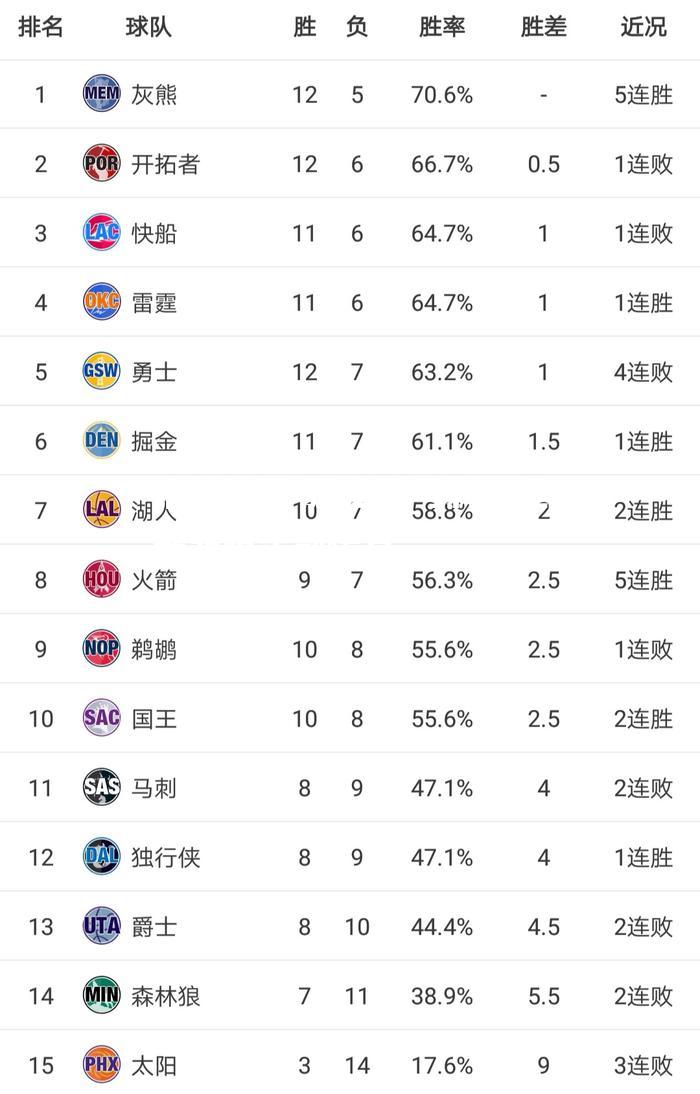Screen dimensions: 700x1094
Task: Click the Portland POR team logo
Action: [102, 163]
